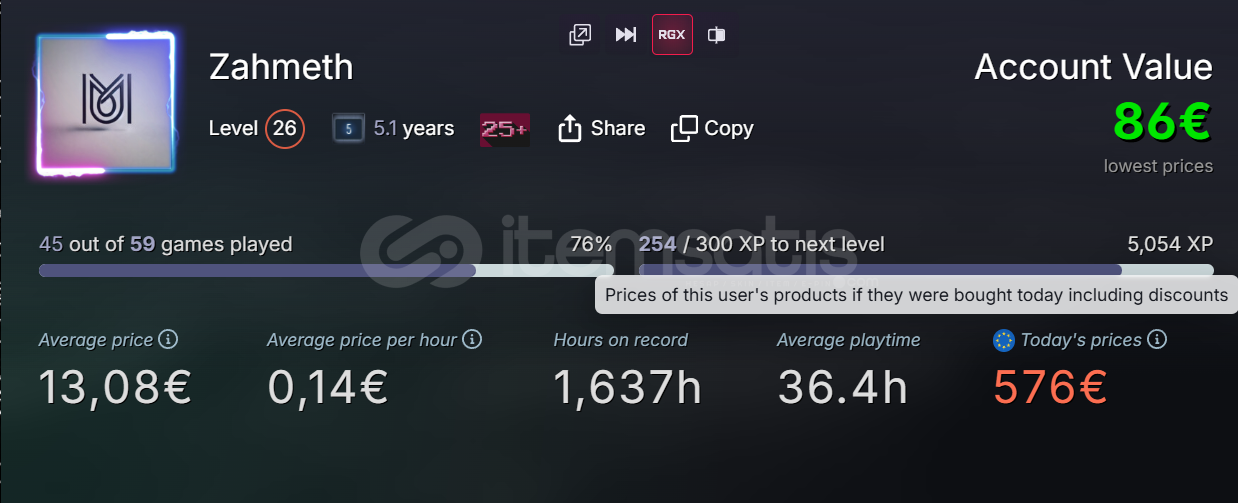Click the Zahmeth profile avatar
Screen dimensions: 1238x503
click(x=106, y=104)
